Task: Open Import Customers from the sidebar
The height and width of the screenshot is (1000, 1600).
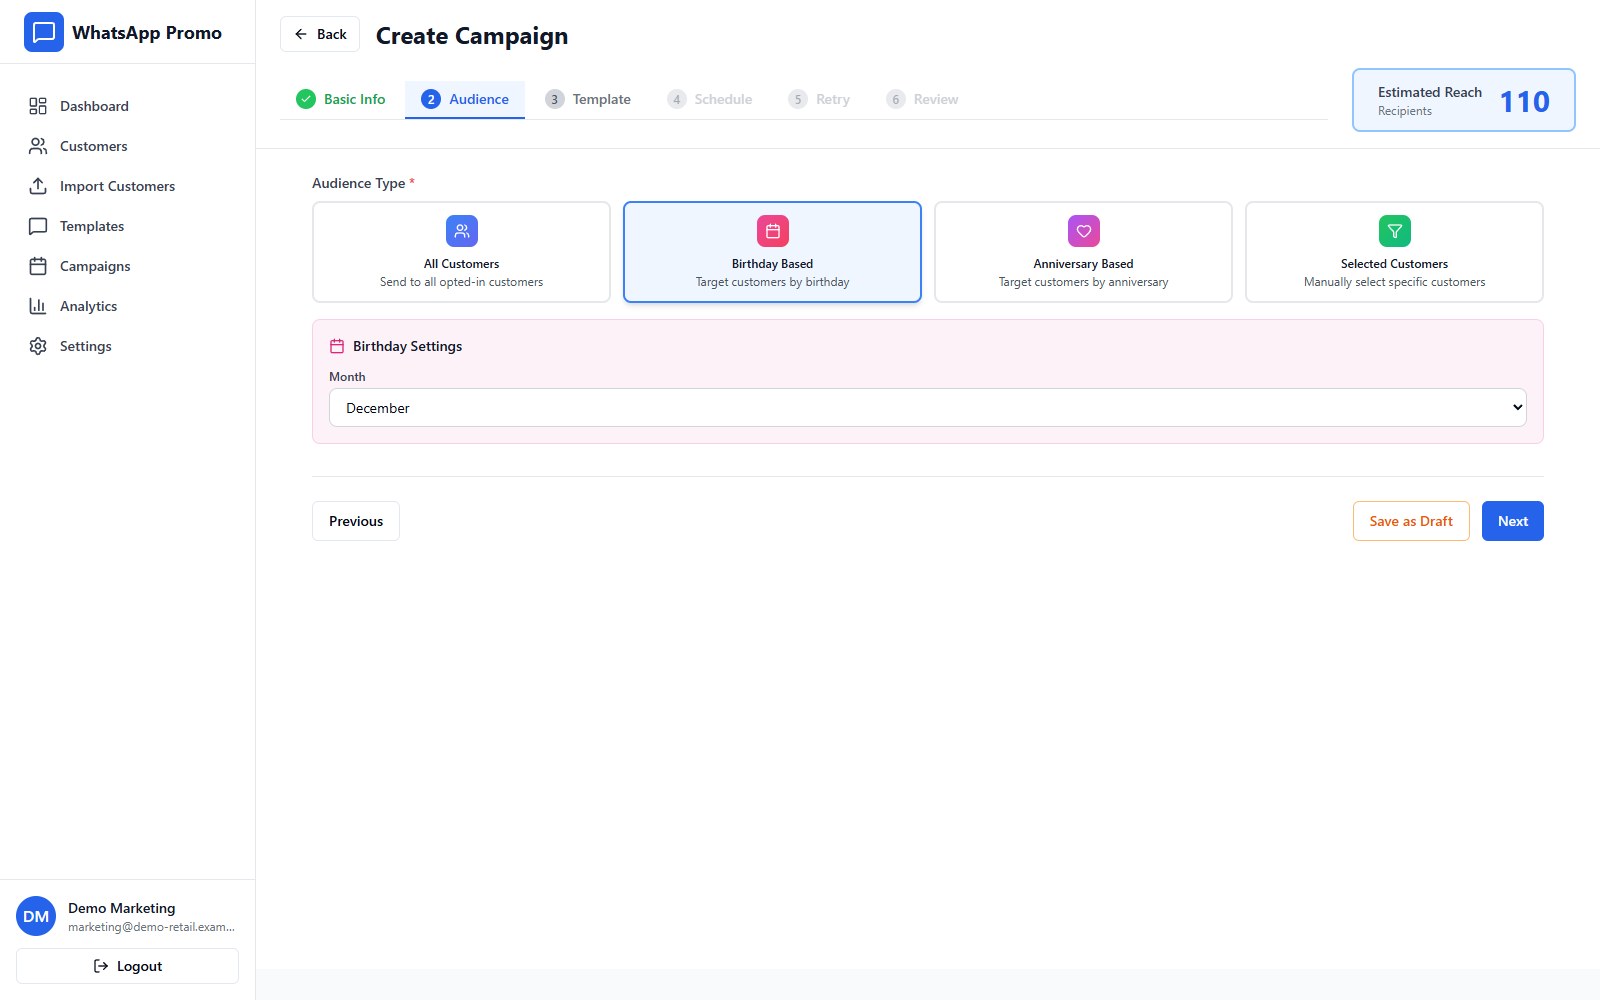Action: 128,186
